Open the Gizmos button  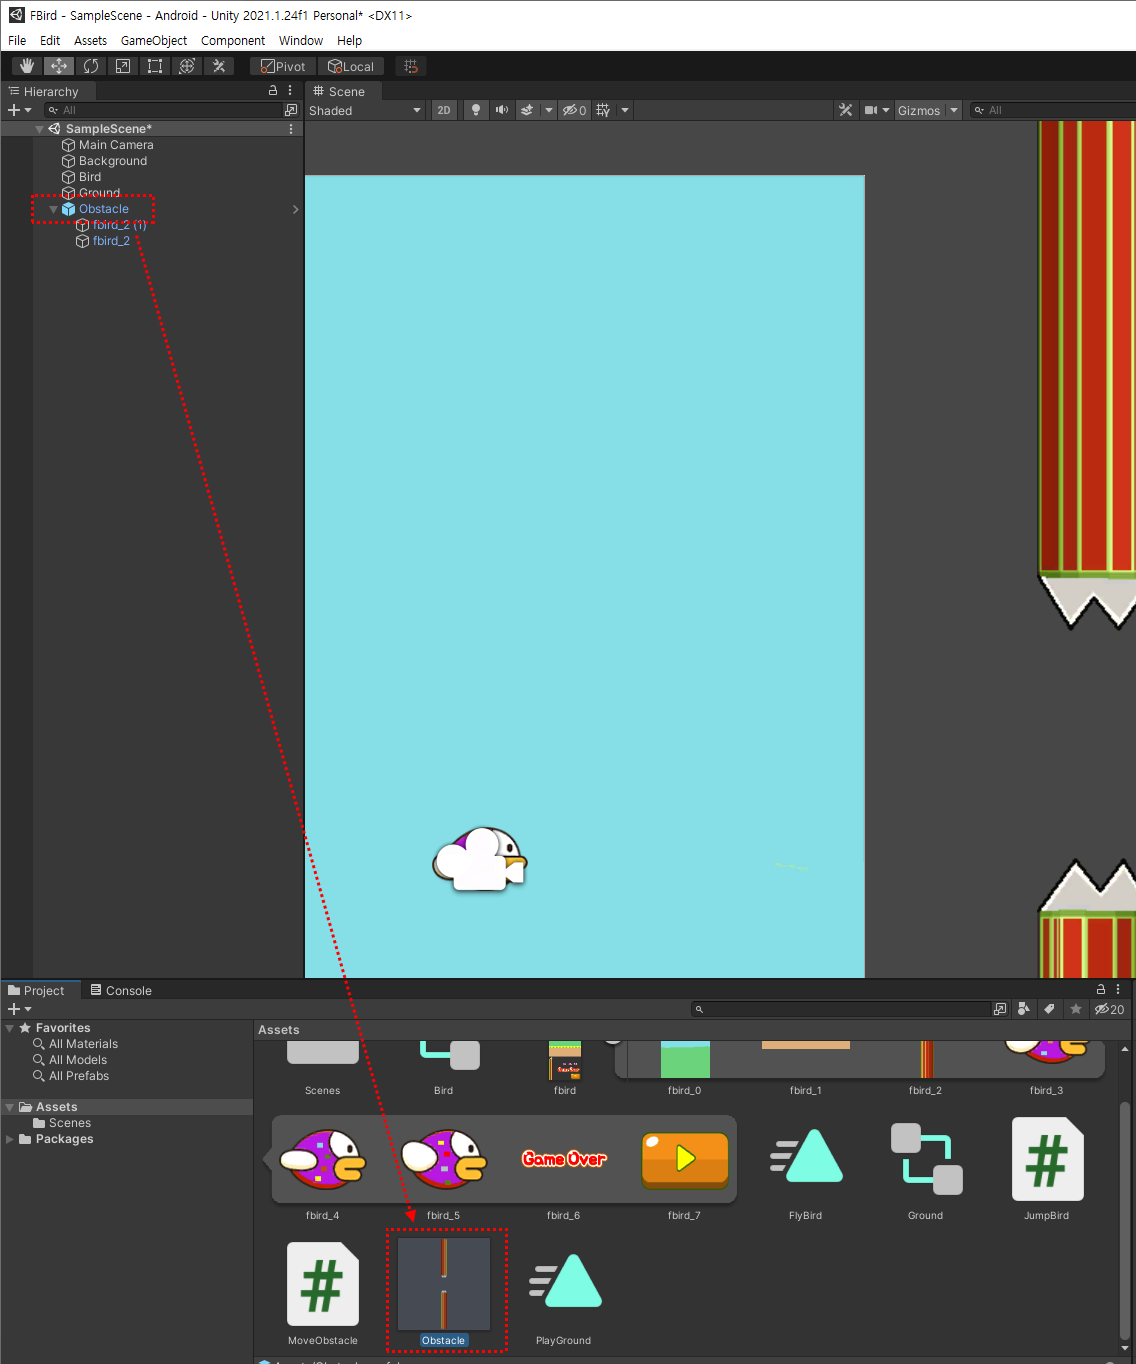pyautogui.click(x=919, y=110)
